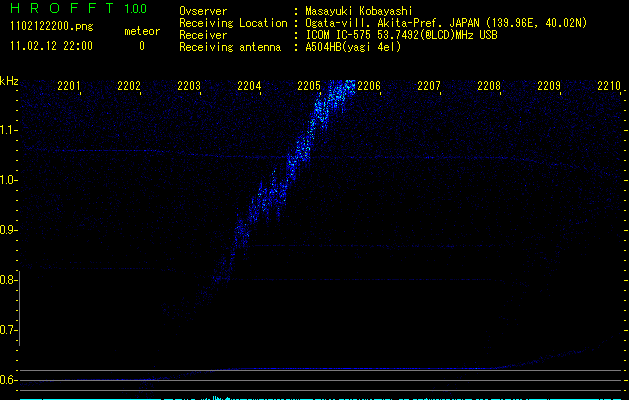
Task: Select the A504HB(yagi 4el) antenna text
Action: (x=353, y=47)
